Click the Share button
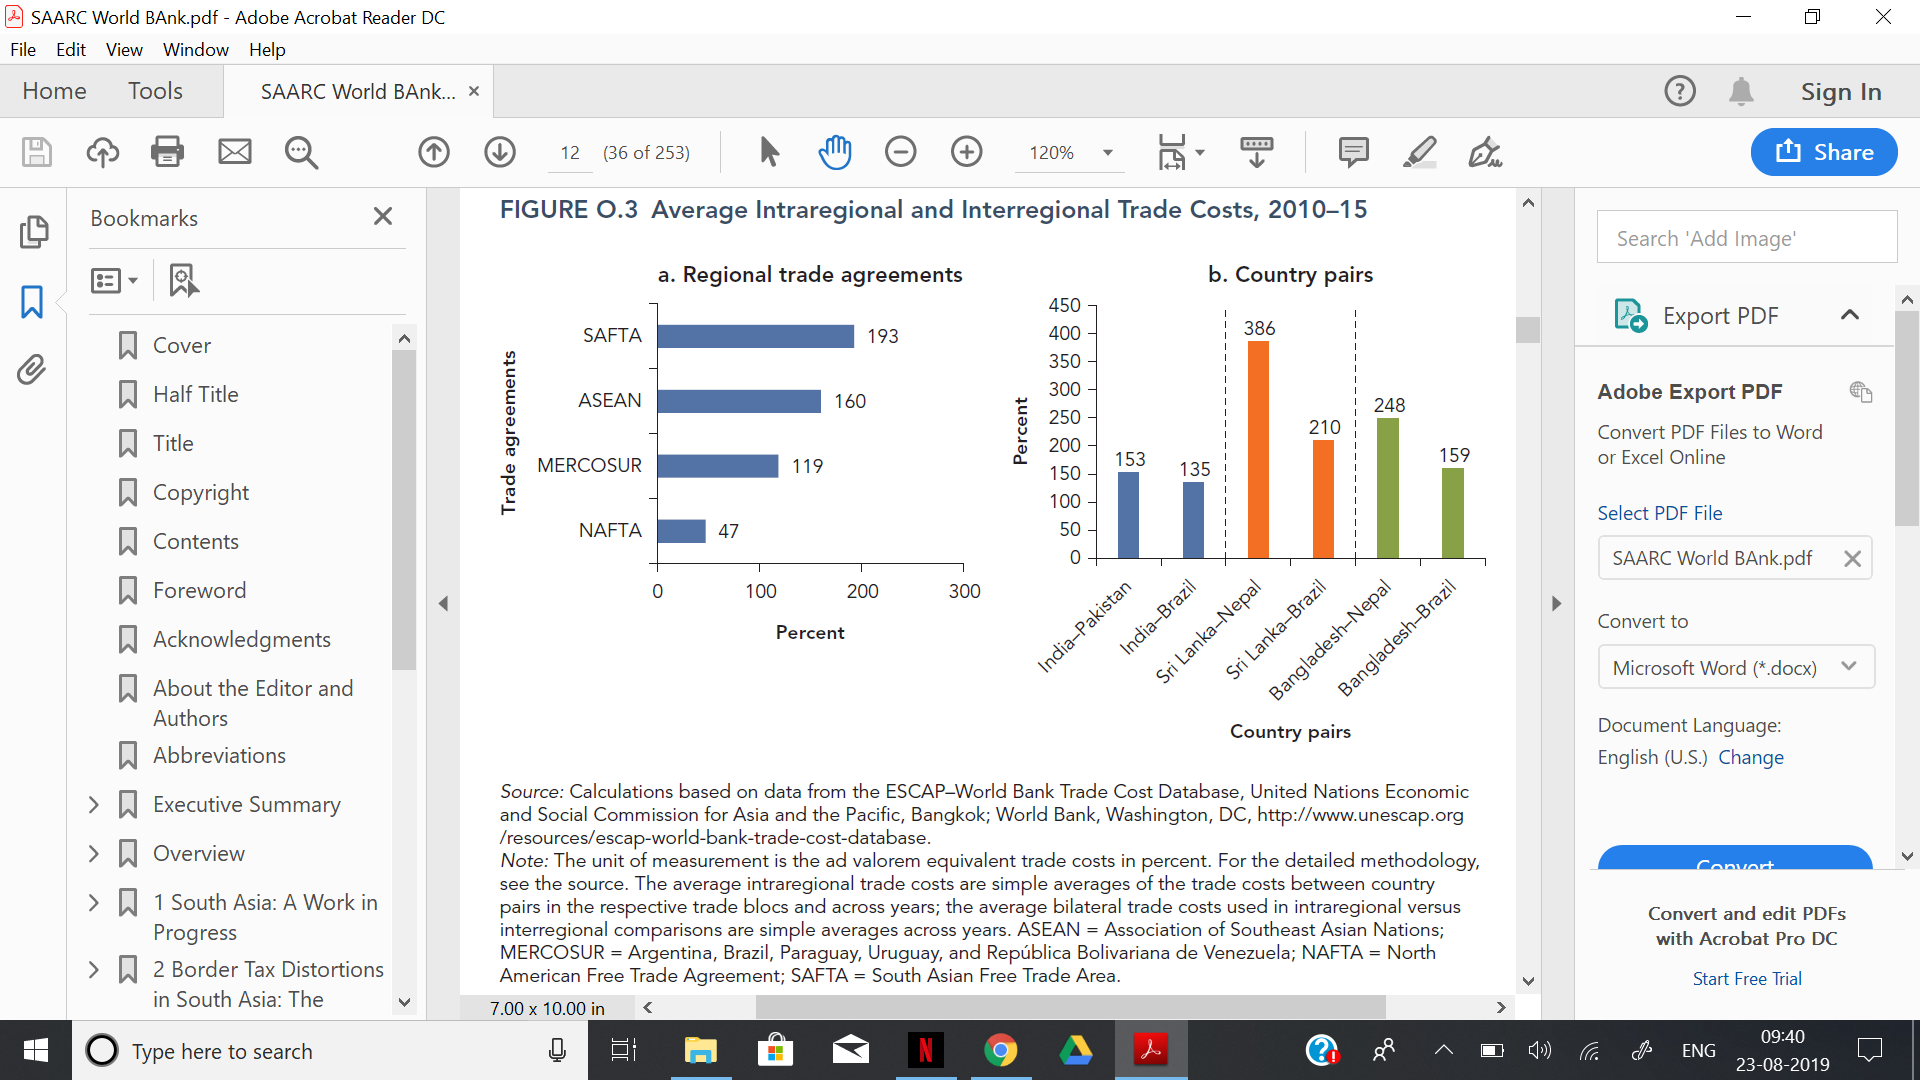1920x1080 pixels. (x=1824, y=152)
